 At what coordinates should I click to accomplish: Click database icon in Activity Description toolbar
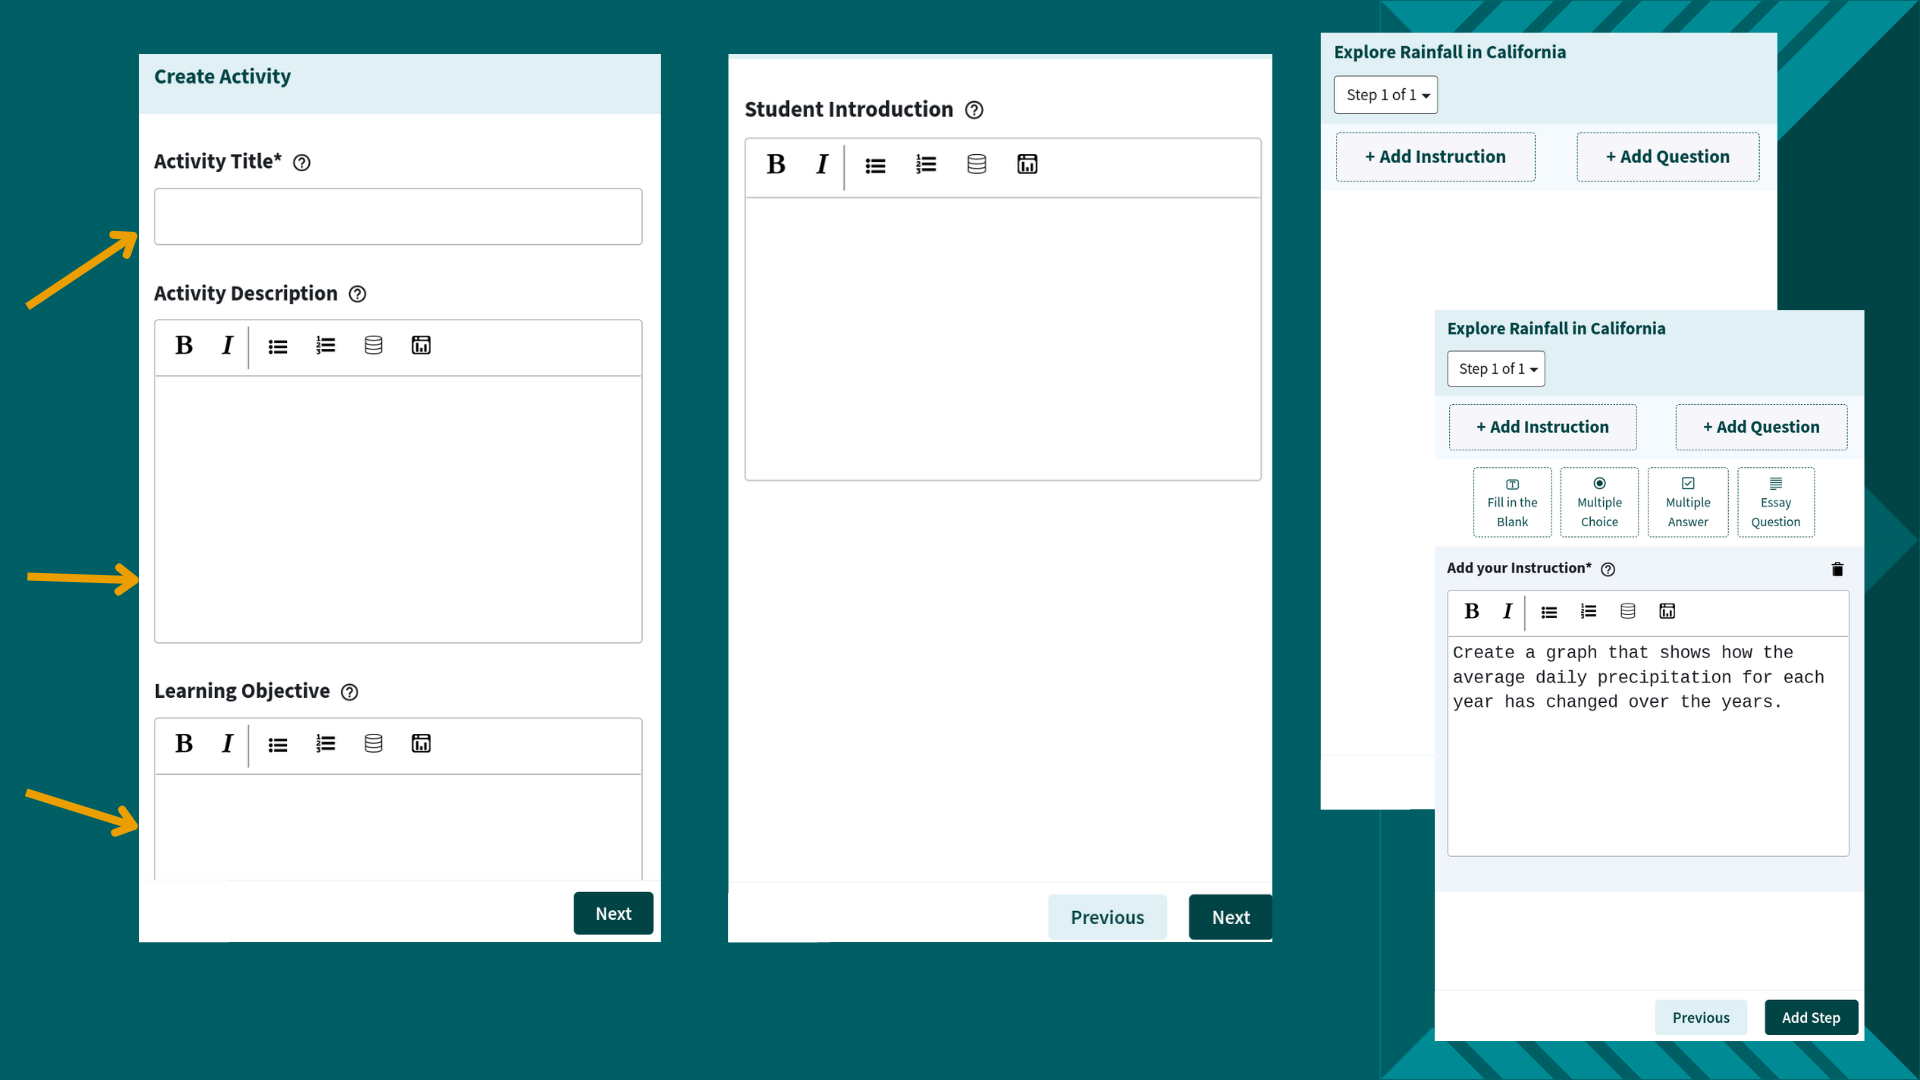pos(373,346)
